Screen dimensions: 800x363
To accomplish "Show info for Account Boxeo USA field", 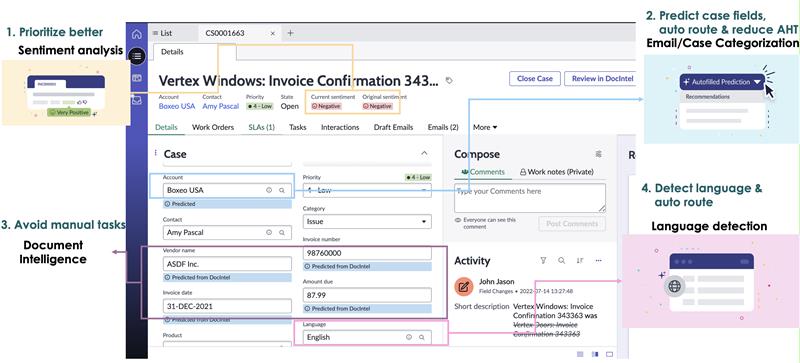I will pyautogui.click(x=268, y=190).
